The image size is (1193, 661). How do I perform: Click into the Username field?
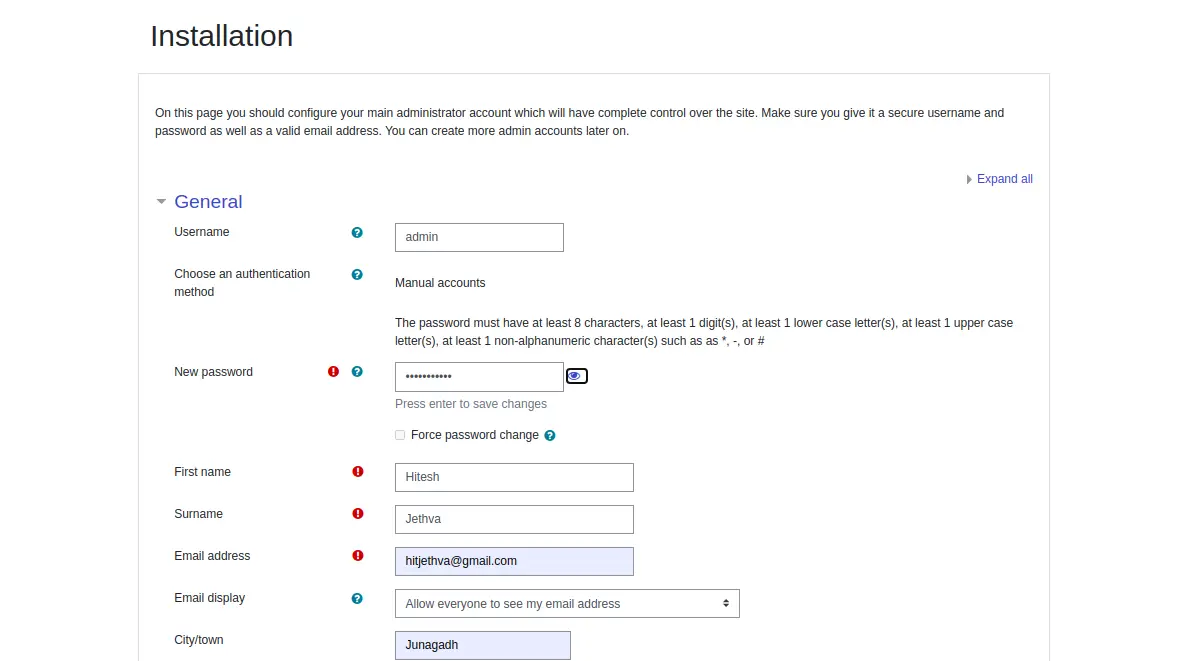[479, 238]
